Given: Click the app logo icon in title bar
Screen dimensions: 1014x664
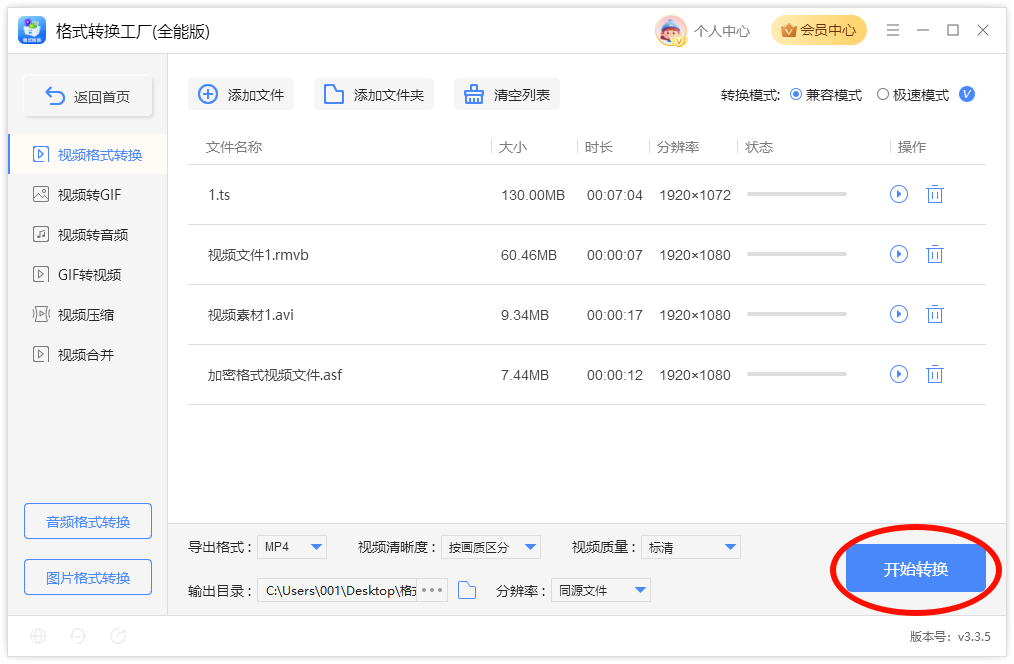Looking at the screenshot, I should coord(32,30).
